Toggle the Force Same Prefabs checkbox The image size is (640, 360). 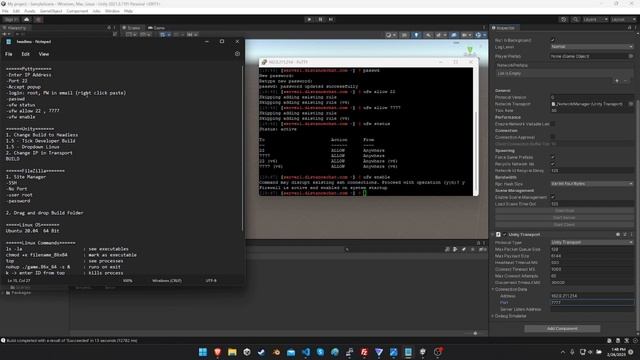coord(553,157)
